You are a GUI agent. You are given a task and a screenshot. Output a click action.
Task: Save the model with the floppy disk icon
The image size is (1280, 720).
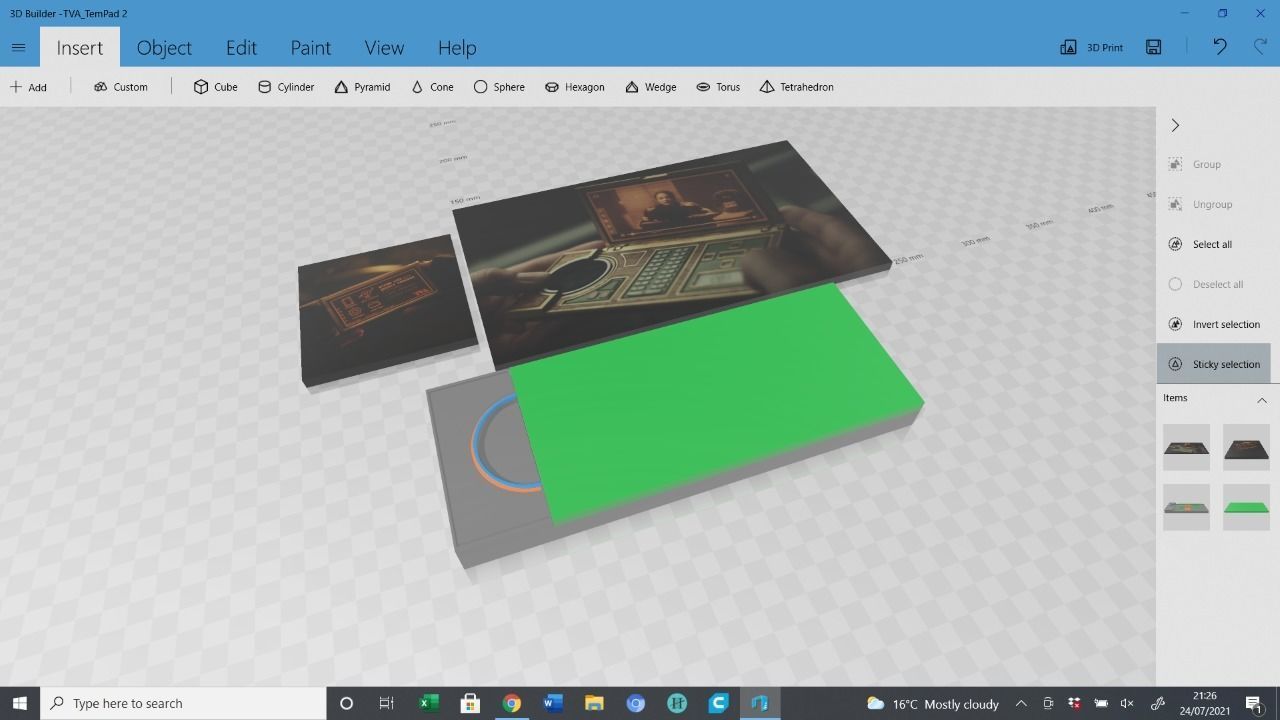[x=1154, y=47]
